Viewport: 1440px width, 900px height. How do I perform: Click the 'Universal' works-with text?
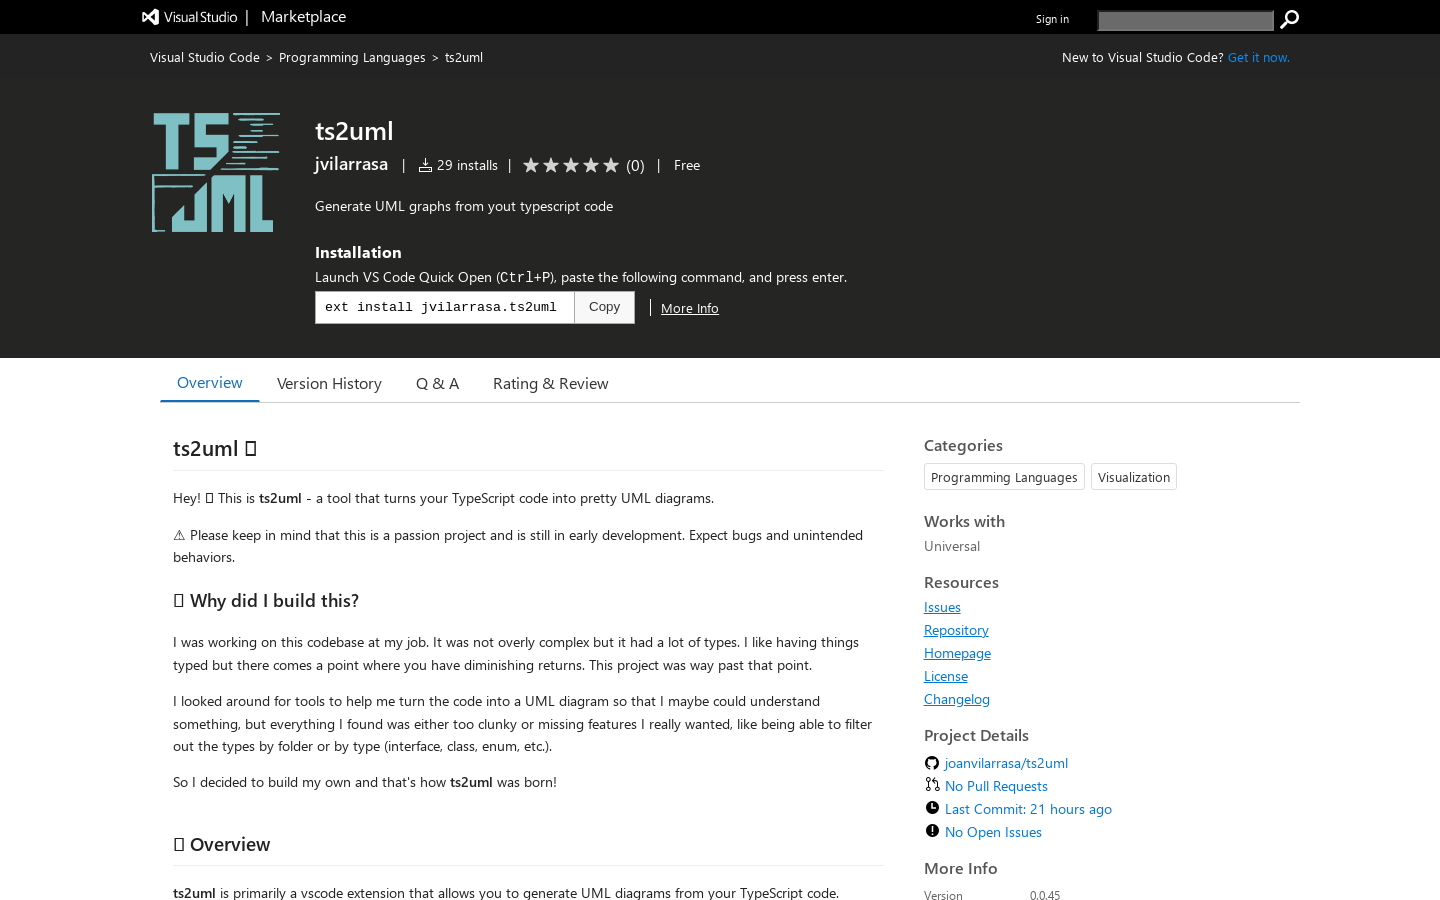[x=952, y=546]
